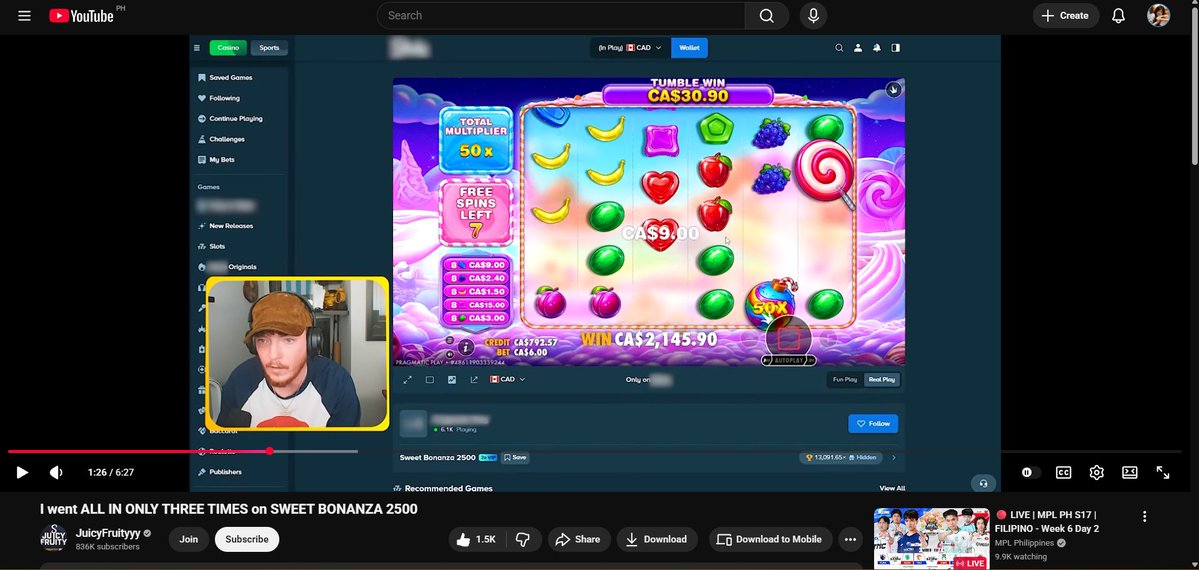Open My Bets in casino sidebar
This screenshot has width=1199, height=570.
216,160
